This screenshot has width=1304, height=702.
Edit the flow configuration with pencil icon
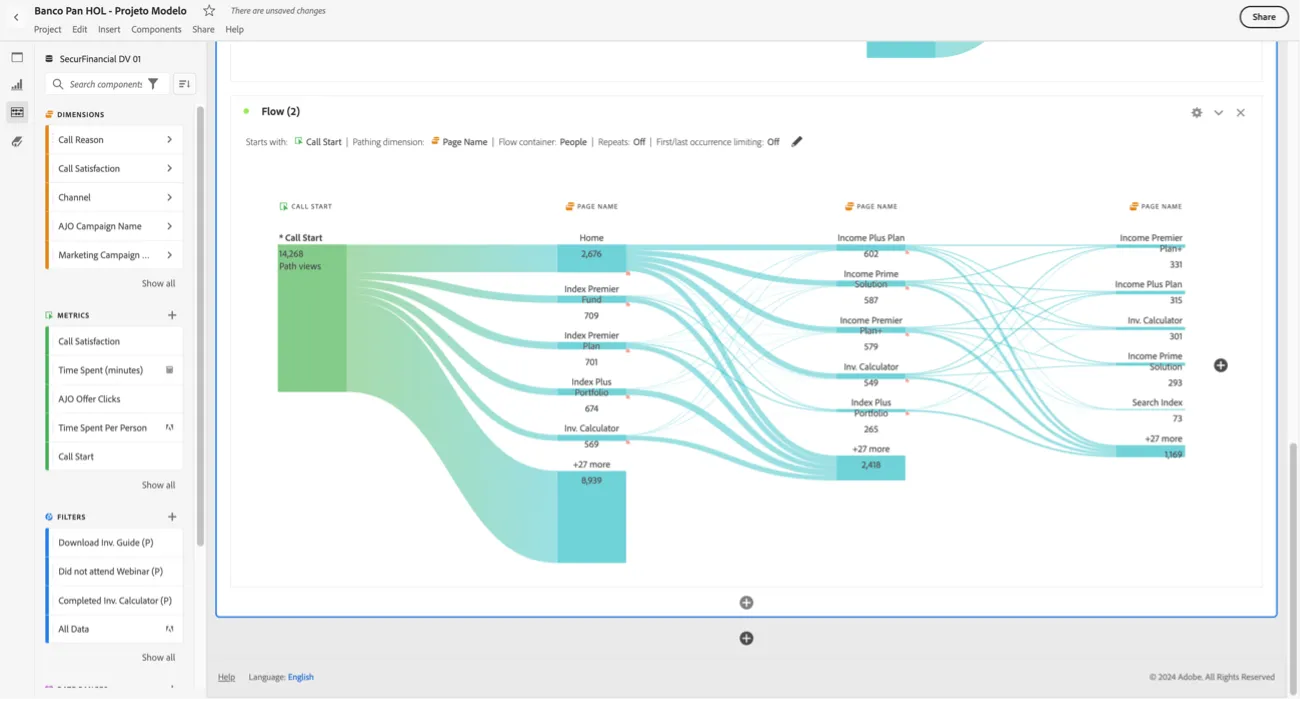(x=797, y=142)
